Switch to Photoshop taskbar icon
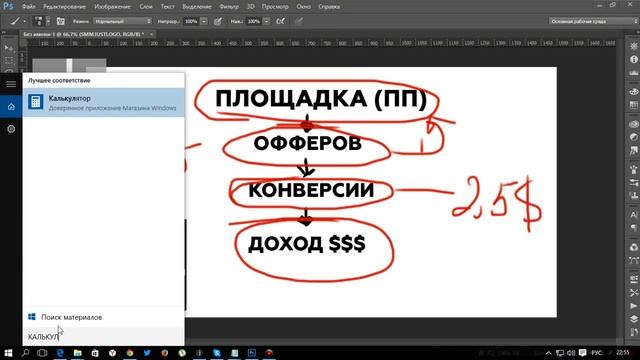The height and width of the screenshot is (360, 640). 252,353
